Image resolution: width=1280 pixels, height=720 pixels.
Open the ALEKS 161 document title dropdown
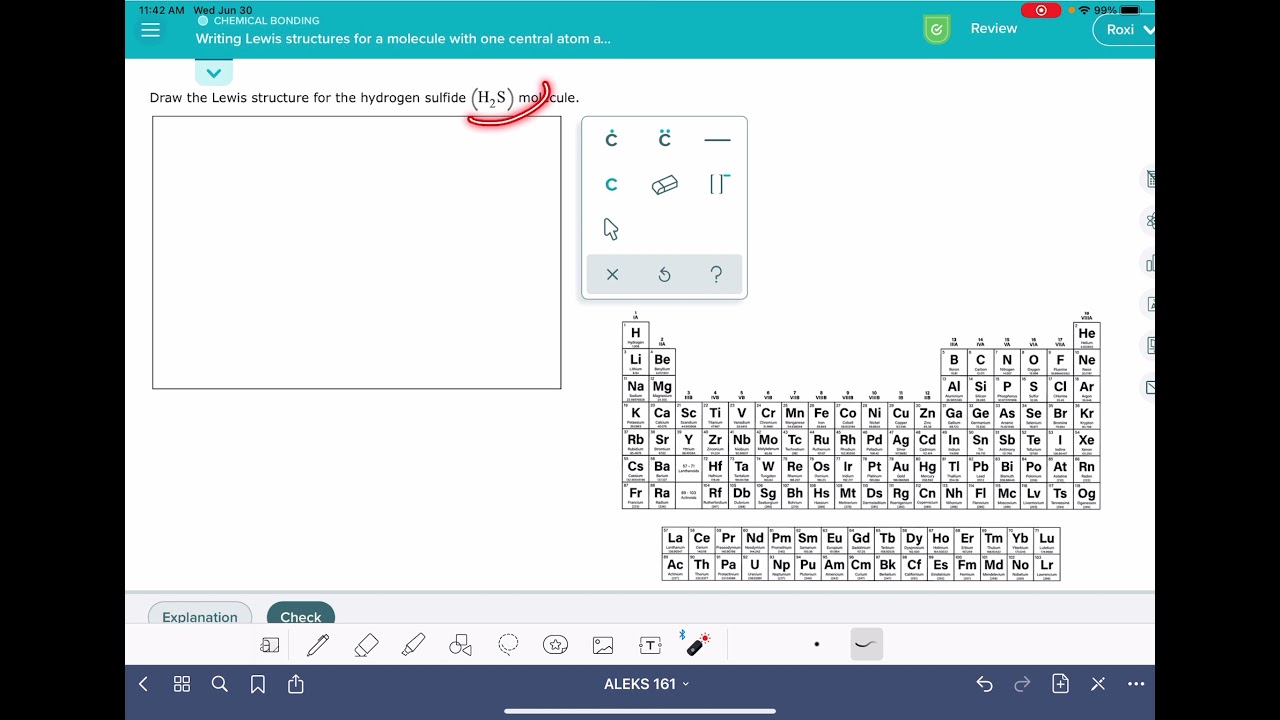tap(646, 684)
